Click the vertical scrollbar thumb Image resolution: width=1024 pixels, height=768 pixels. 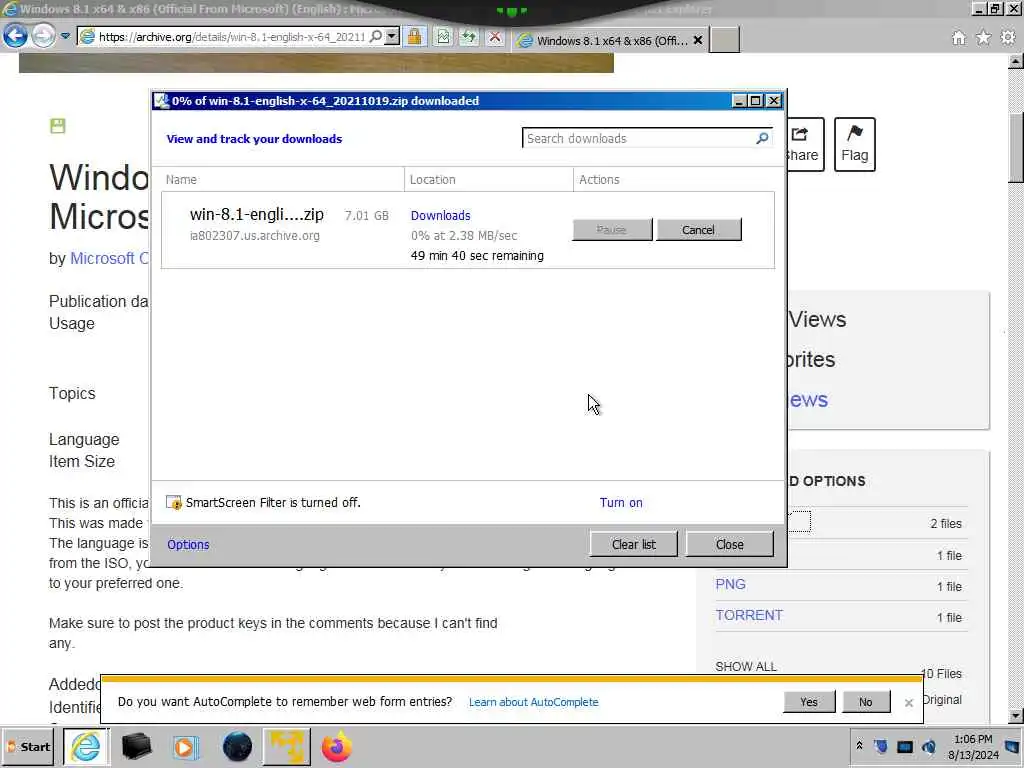point(1016,148)
